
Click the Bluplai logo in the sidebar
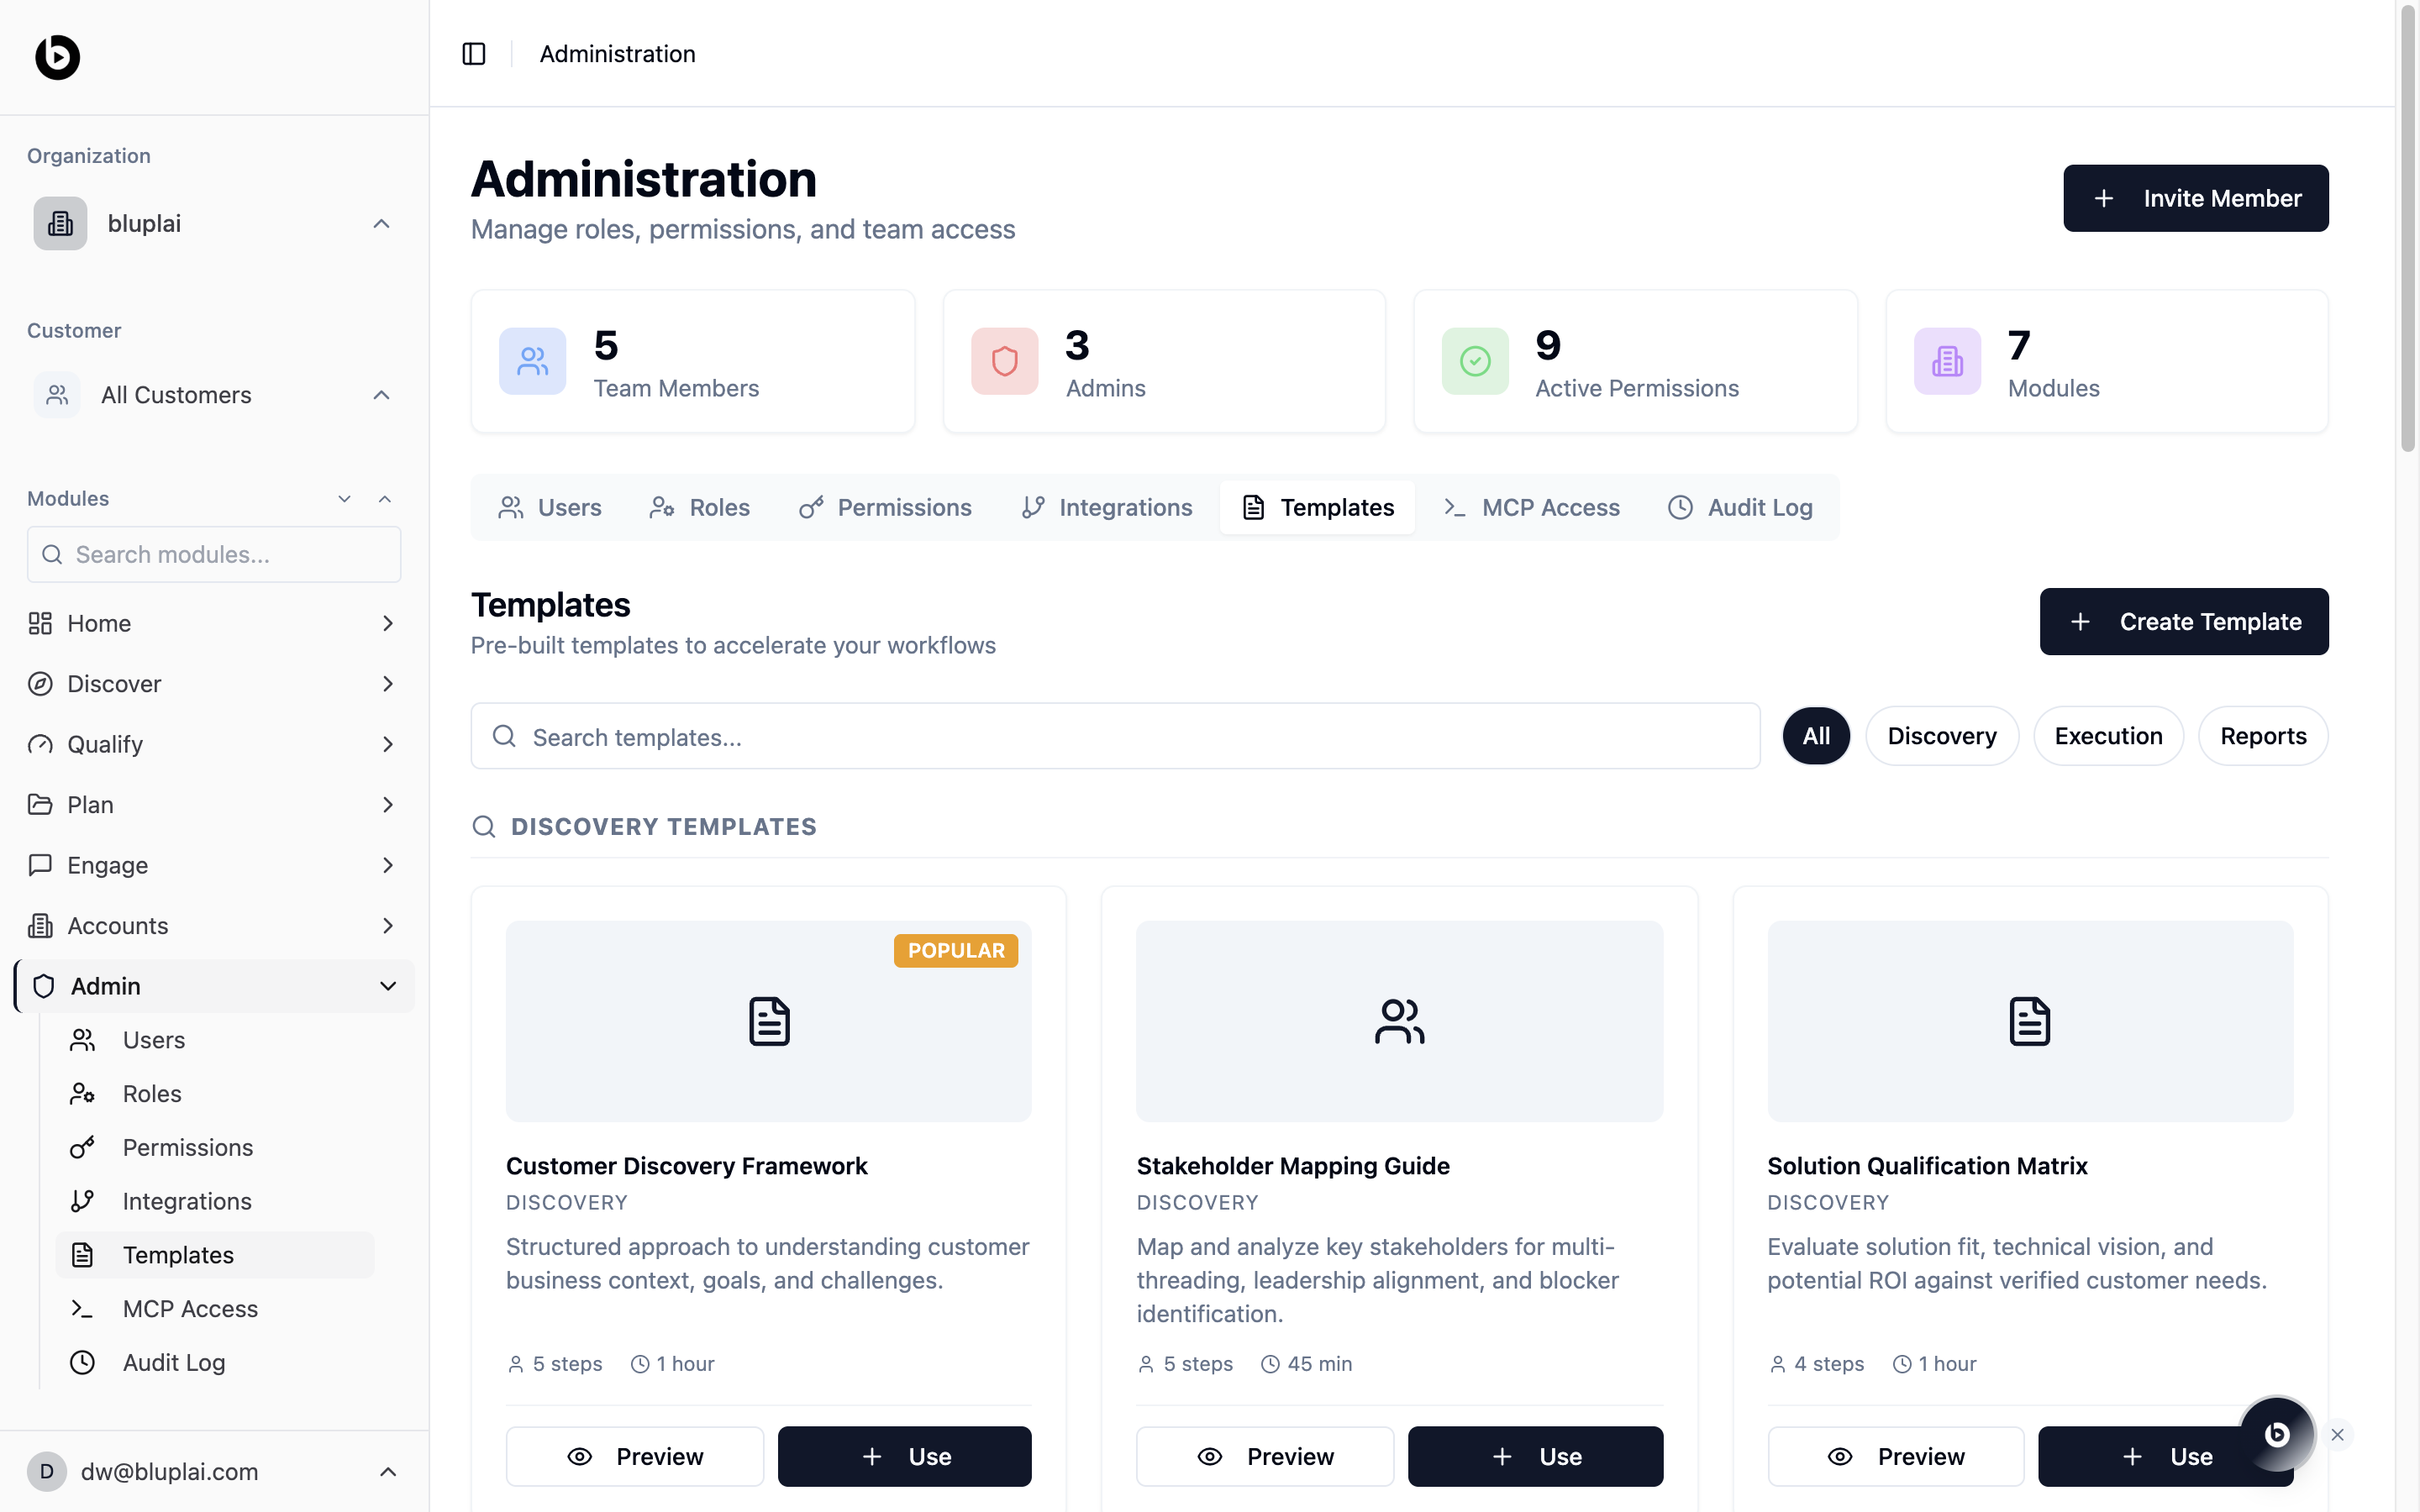pyautogui.click(x=57, y=57)
